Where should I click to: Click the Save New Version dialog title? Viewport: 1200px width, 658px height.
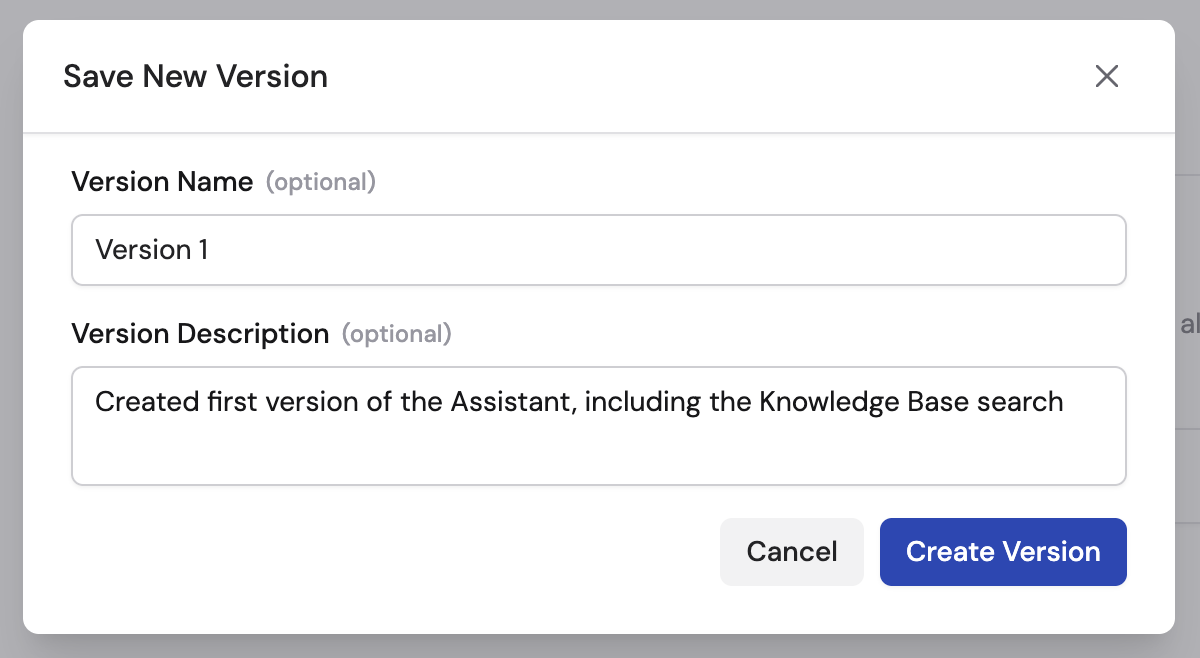[x=195, y=76]
